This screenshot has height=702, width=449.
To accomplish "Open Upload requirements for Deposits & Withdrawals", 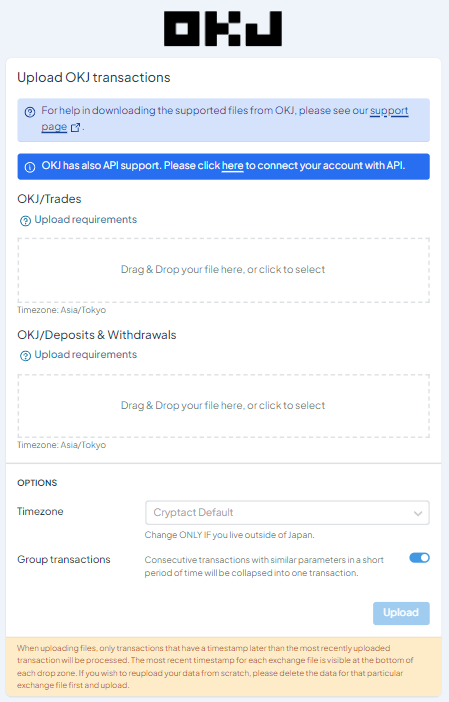I will 86,355.
